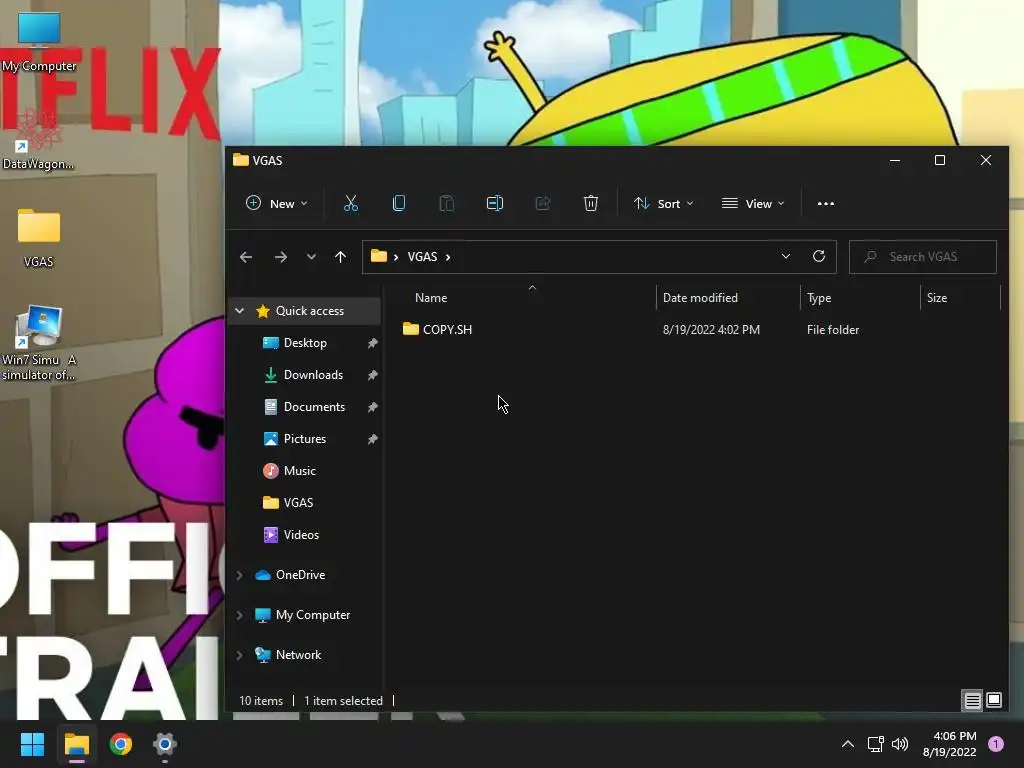Image resolution: width=1024 pixels, height=768 pixels.
Task: Go up one folder level arrow
Action: (x=340, y=257)
